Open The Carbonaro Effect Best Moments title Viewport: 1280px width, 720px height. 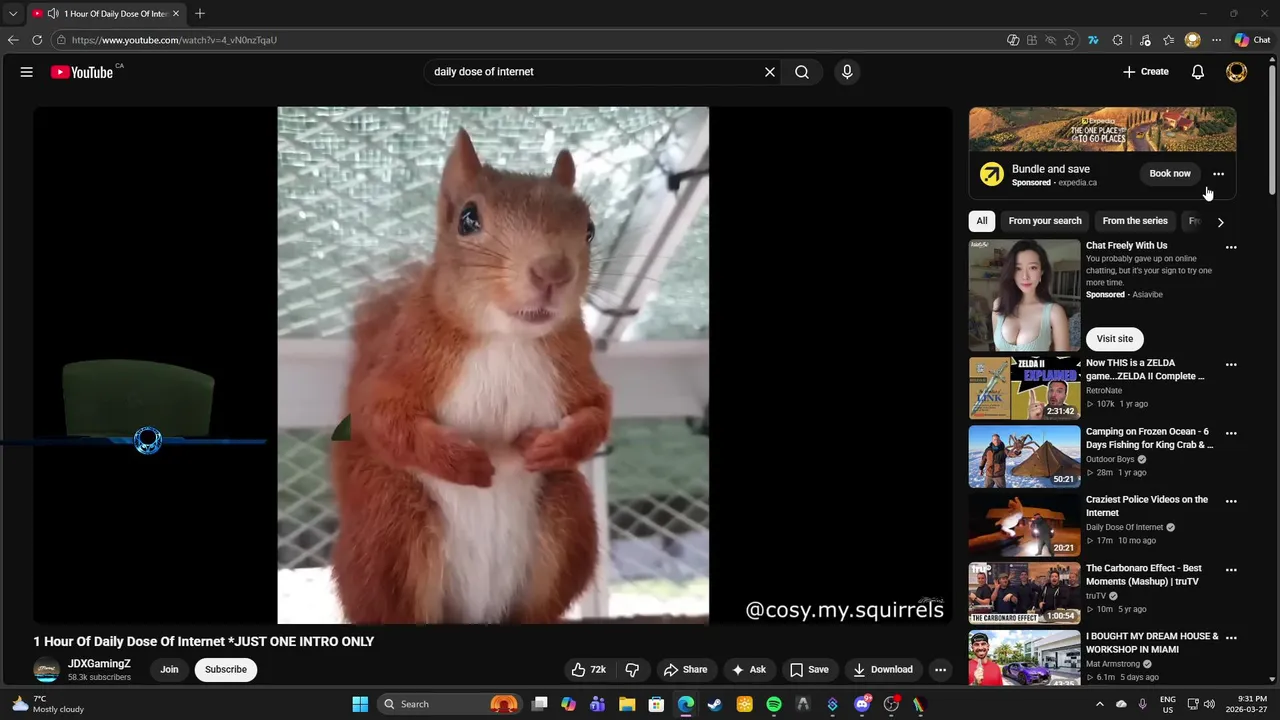[x=1142, y=575]
